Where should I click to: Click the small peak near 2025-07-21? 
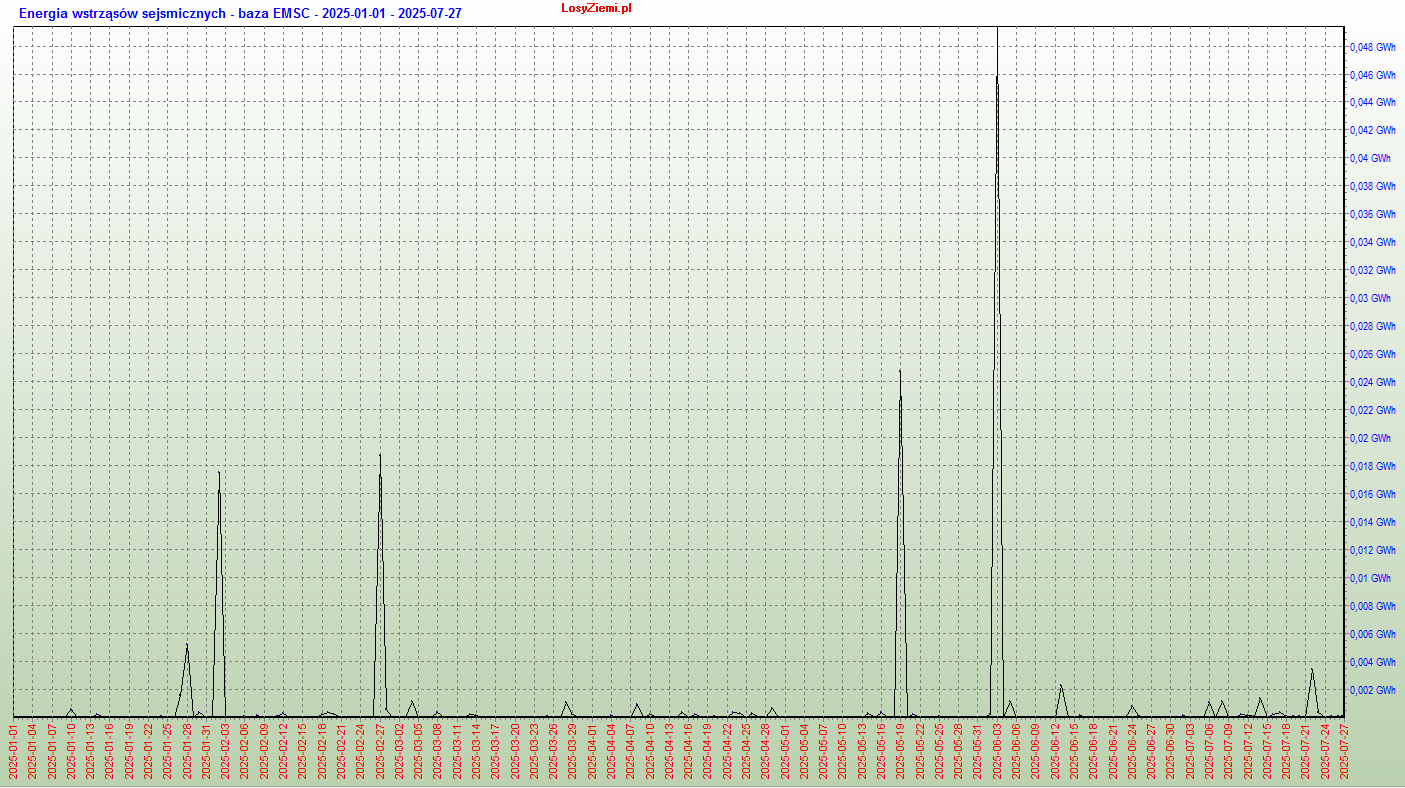(1312, 669)
